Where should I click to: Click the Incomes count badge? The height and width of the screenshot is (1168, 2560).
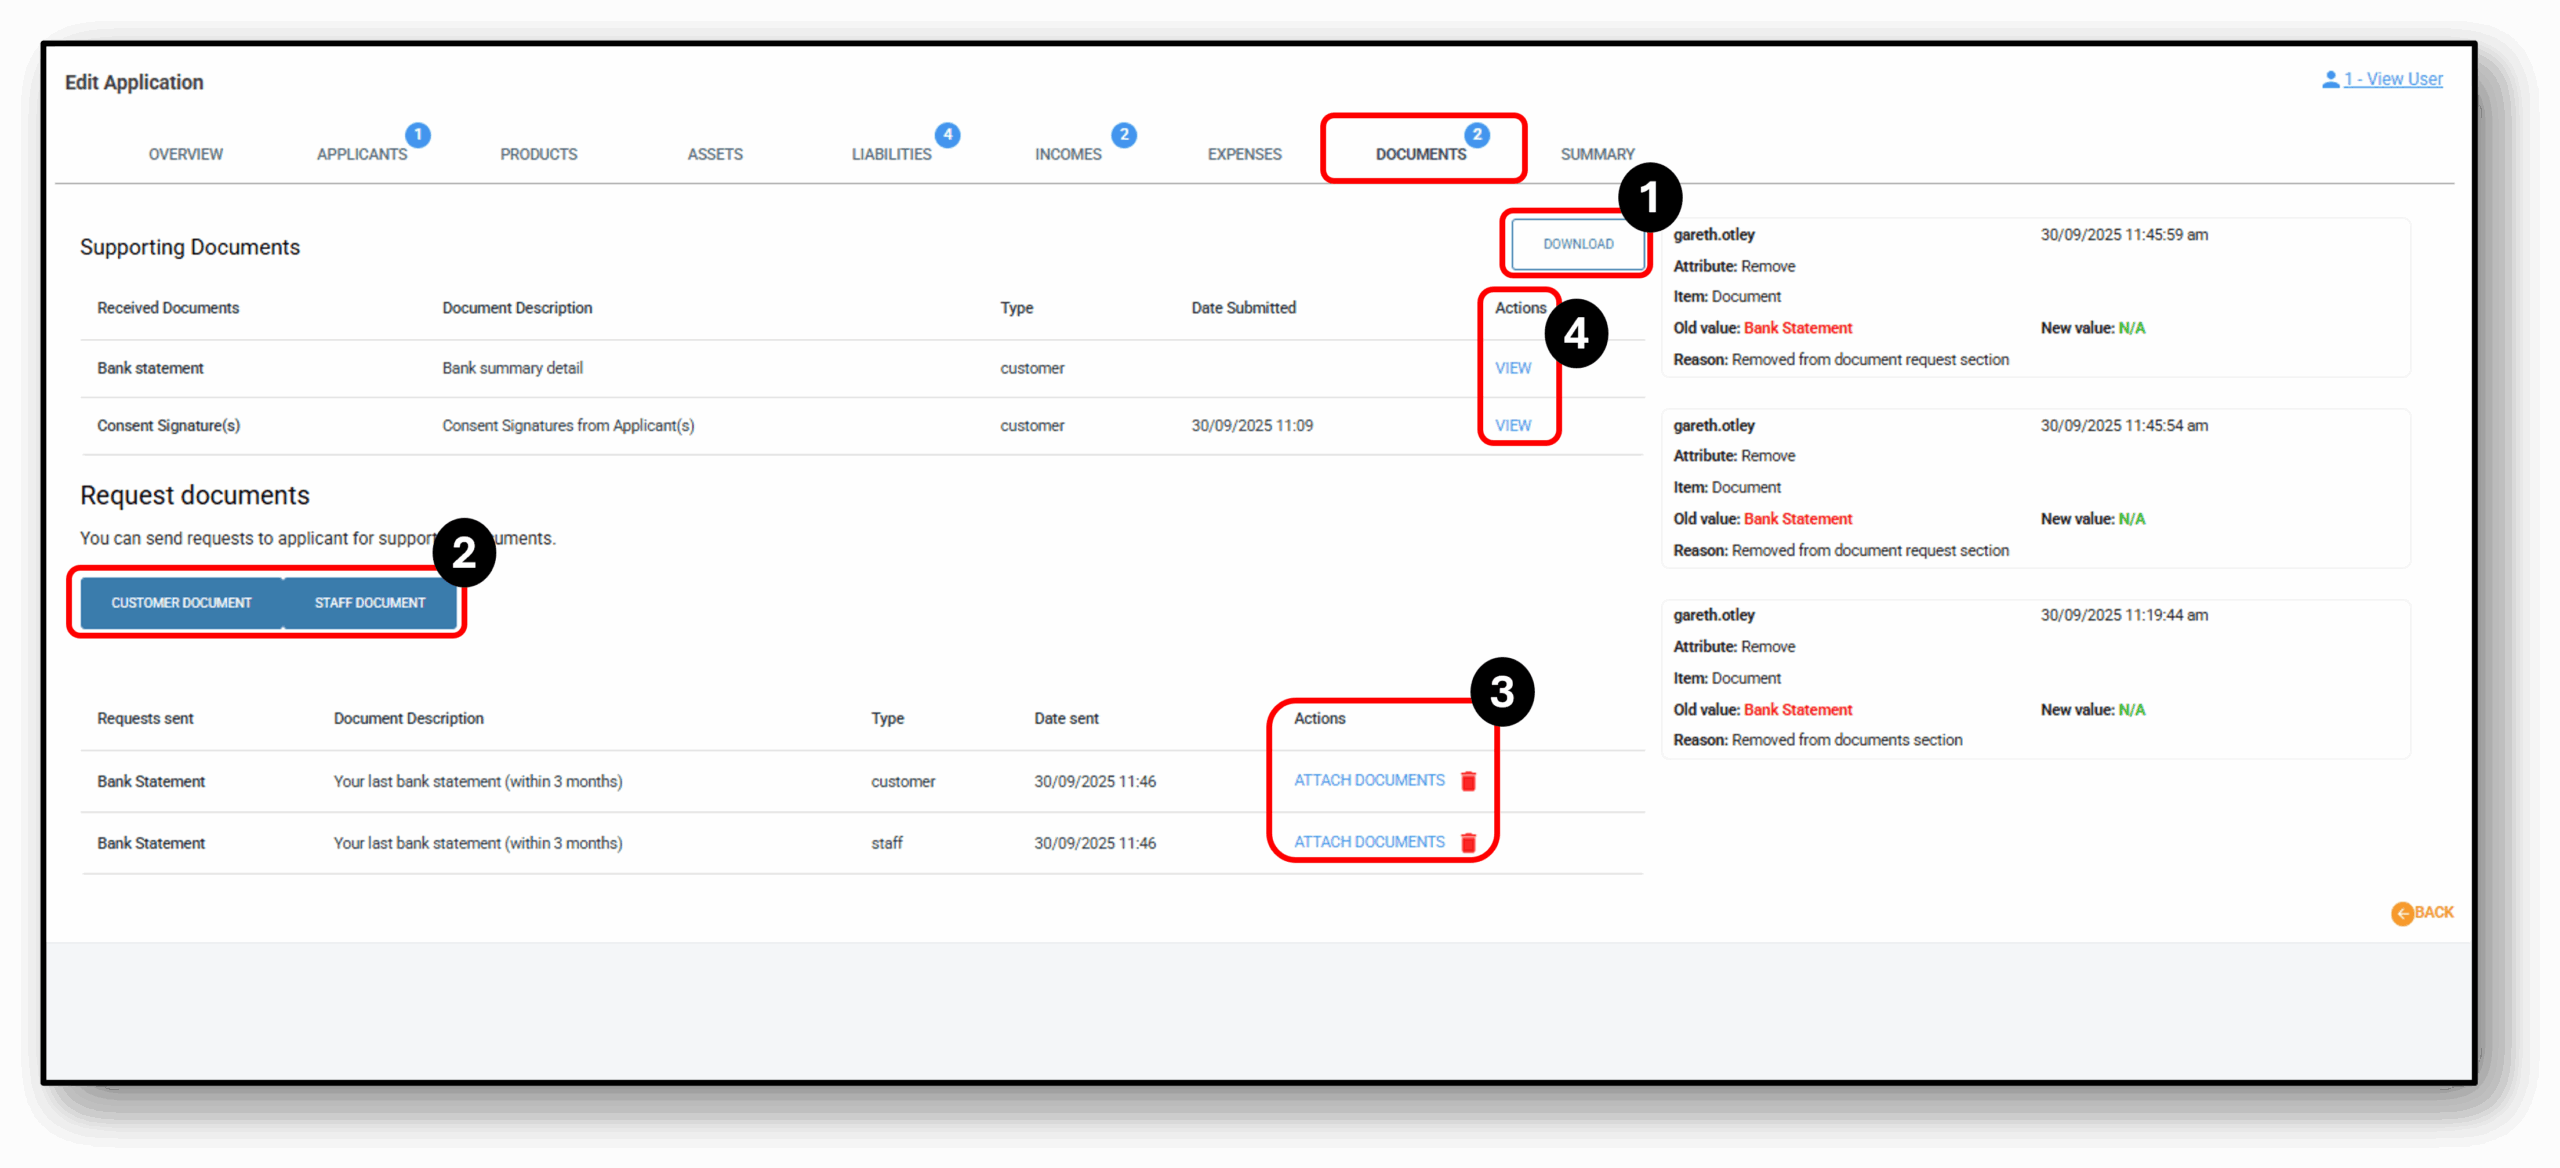pyautogui.click(x=1124, y=134)
